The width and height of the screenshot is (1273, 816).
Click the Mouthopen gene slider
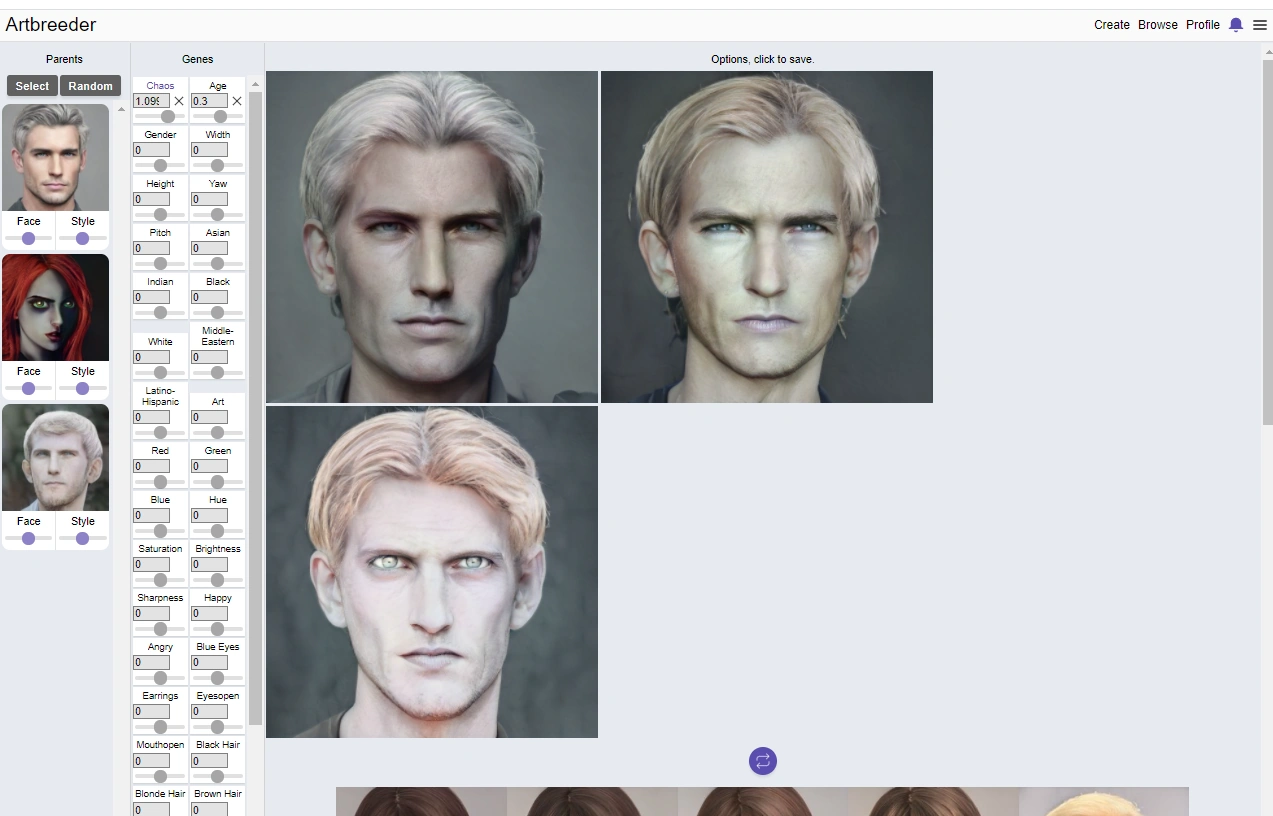coord(160,776)
